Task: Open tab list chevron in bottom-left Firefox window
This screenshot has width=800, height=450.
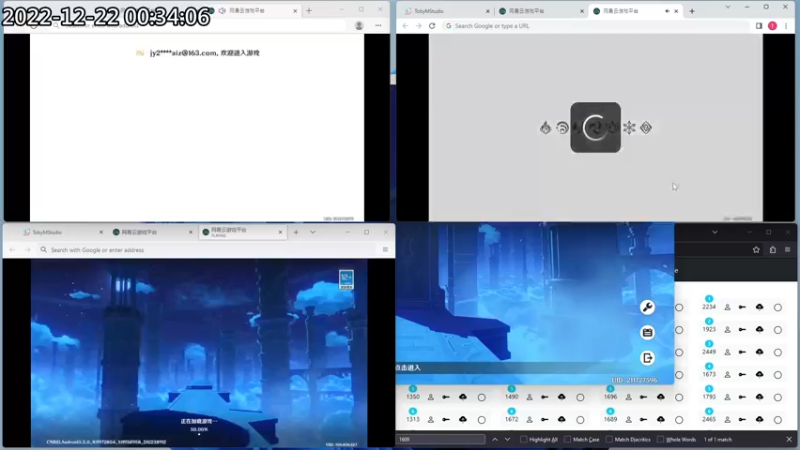Action: coord(313,232)
